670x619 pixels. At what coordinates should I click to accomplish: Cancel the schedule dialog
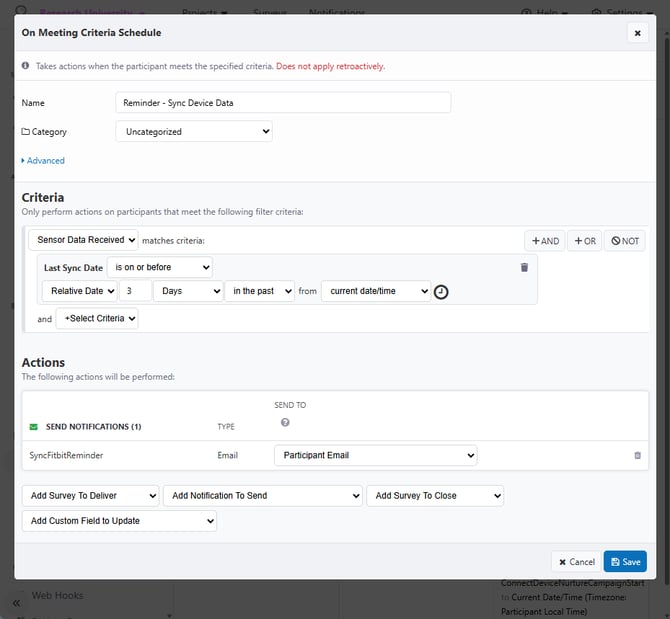[575, 562]
